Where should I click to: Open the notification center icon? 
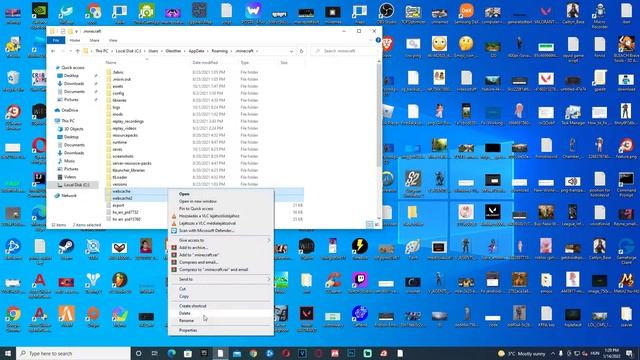coord(629,353)
